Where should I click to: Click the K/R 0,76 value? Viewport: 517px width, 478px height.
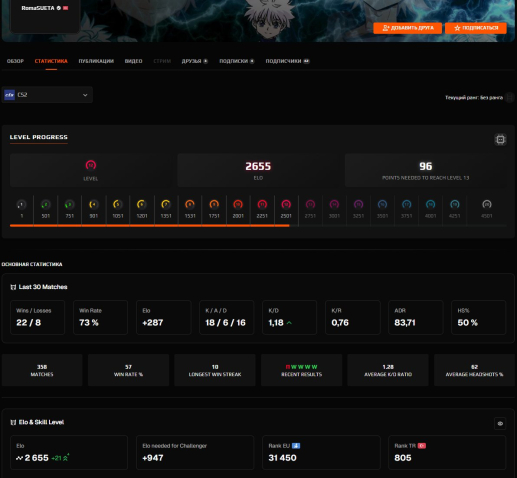(340, 323)
